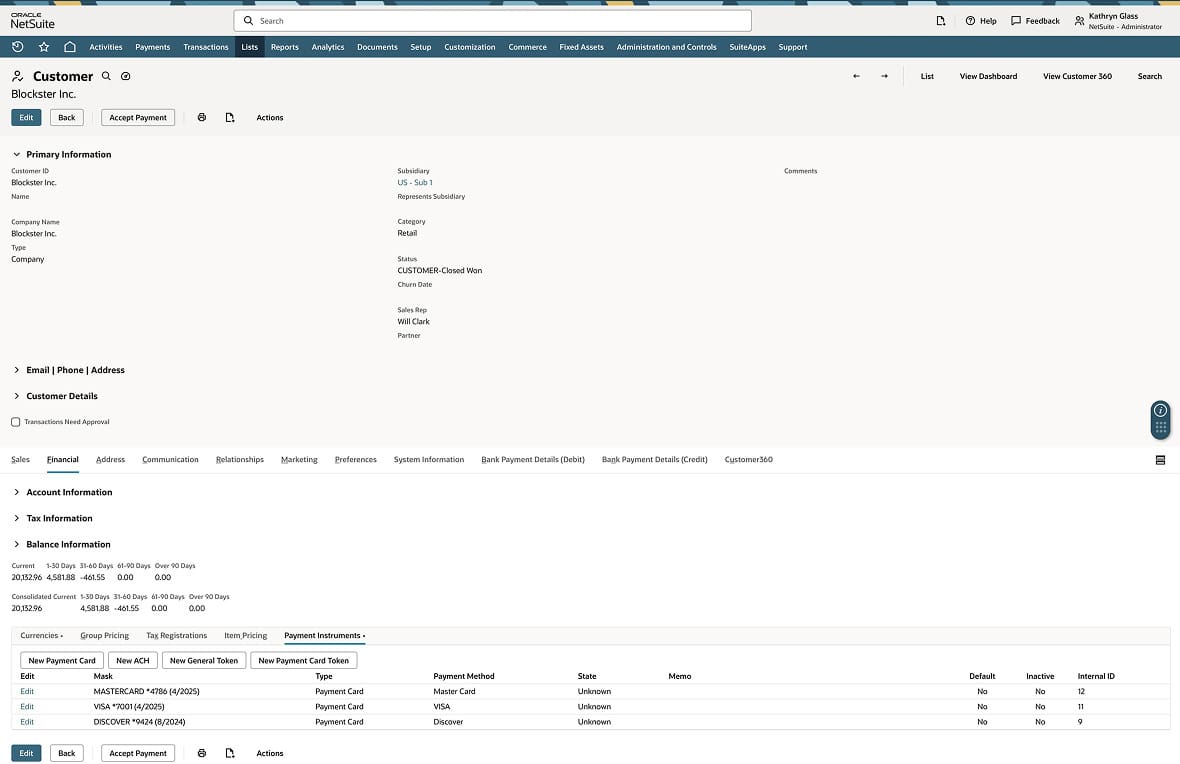This screenshot has width=1180, height=764.
Task: Switch to the Tax Registrations tab
Action: click(176, 635)
